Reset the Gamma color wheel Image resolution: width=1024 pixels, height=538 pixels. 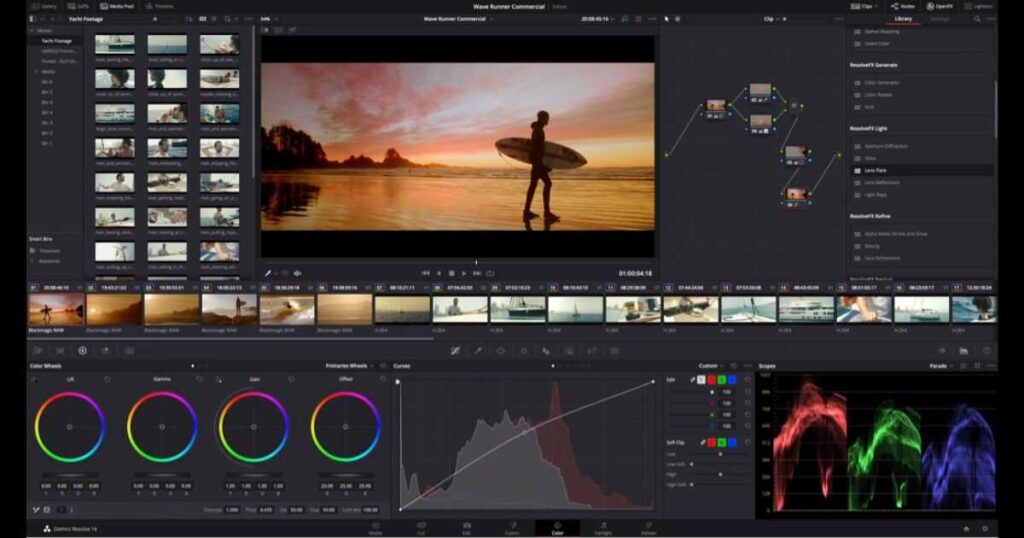tap(199, 379)
